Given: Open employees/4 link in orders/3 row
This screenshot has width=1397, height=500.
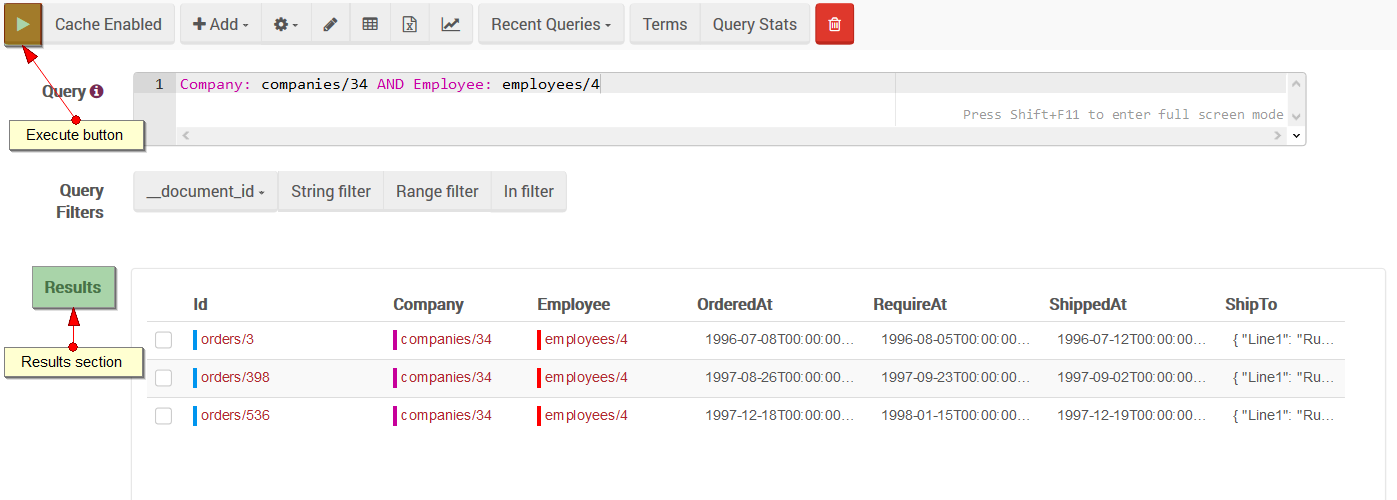Looking at the screenshot, I should 586,340.
